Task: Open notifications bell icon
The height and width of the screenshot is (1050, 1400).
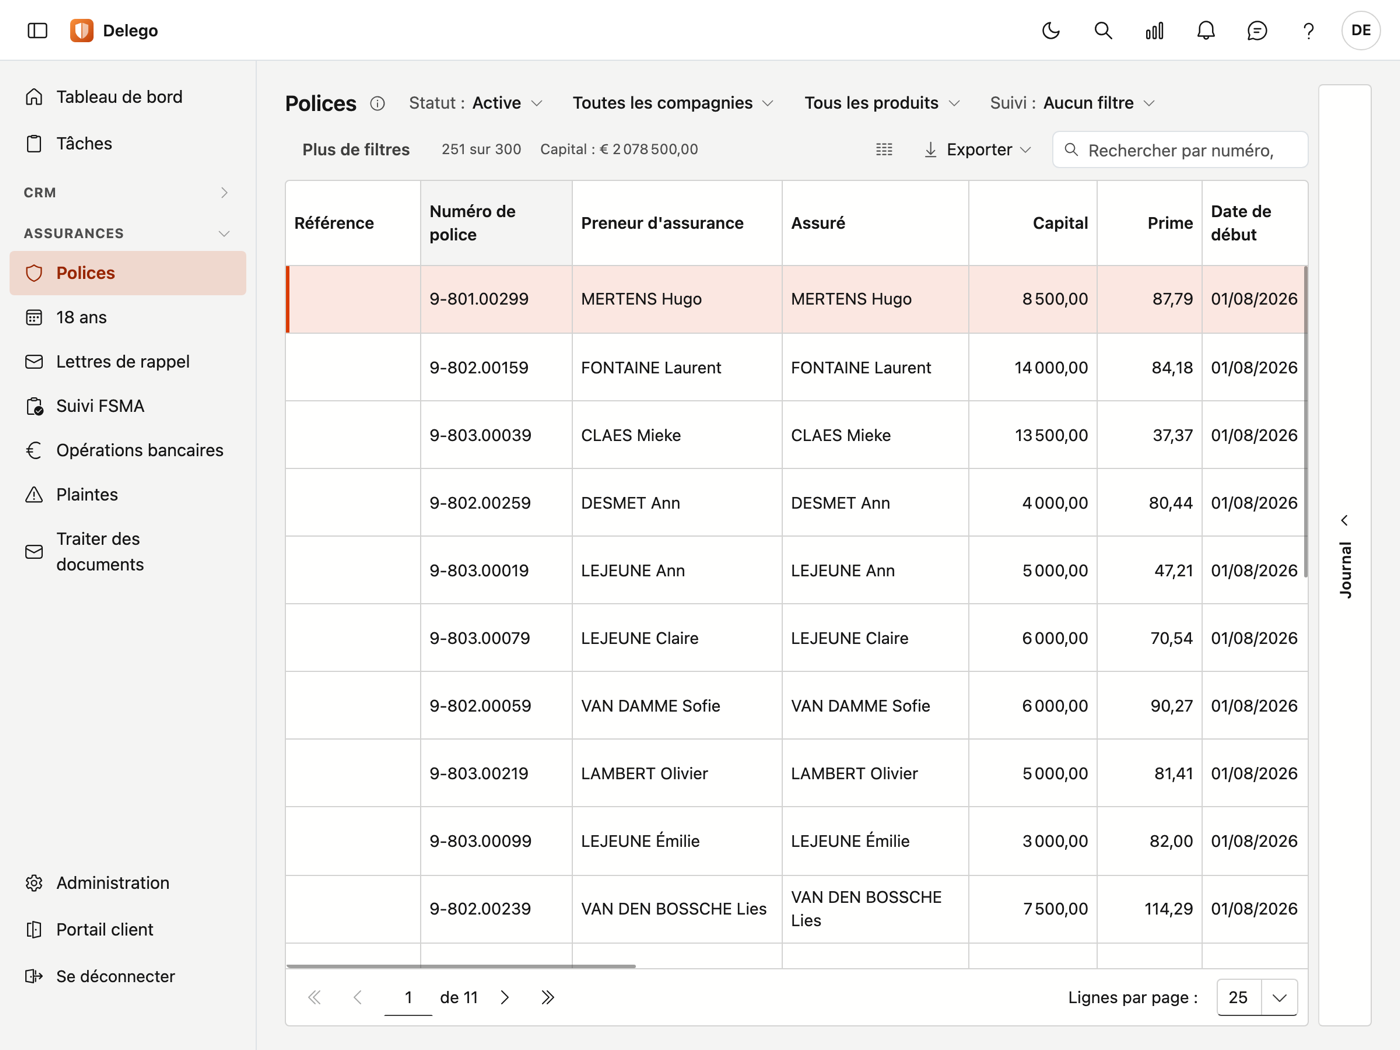Action: pyautogui.click(x=1206, y=31)
